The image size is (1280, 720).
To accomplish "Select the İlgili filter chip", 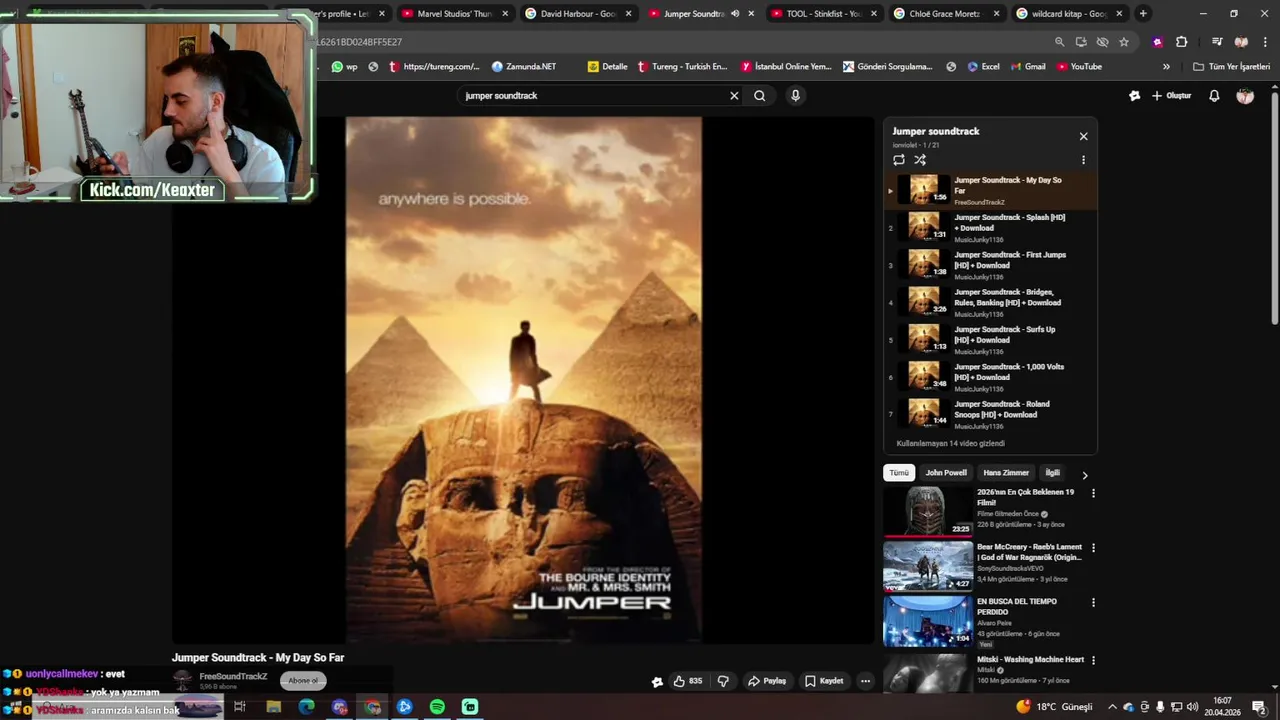I will 1052,473.
